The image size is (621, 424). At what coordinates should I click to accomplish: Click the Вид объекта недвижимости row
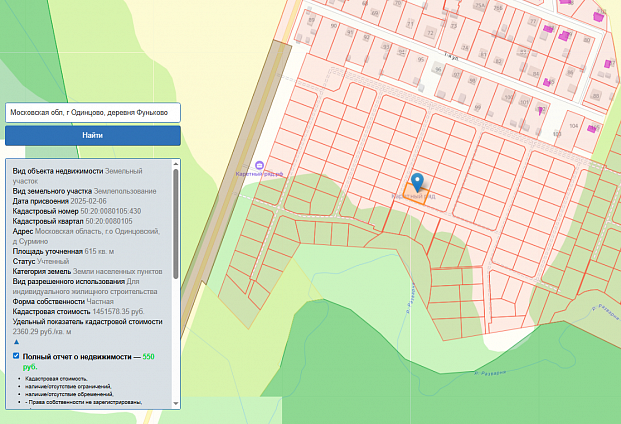point(78,176)
